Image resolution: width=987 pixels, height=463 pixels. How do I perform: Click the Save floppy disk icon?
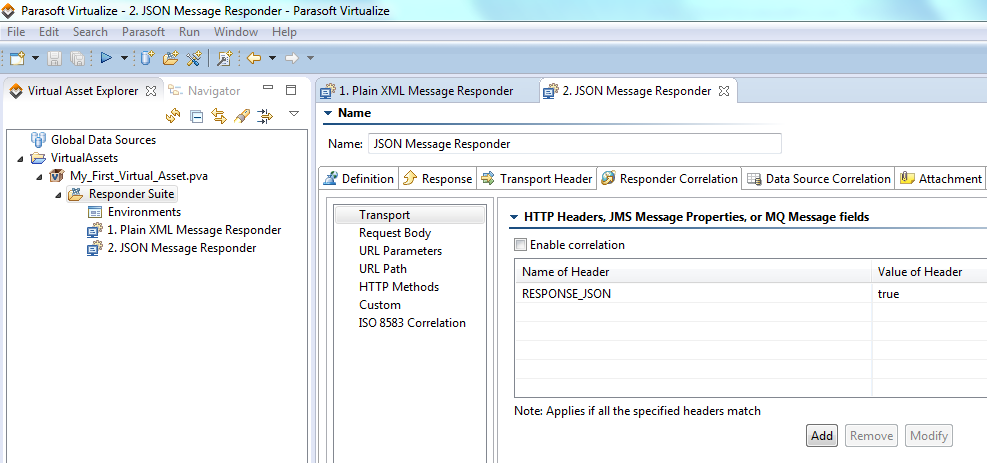55,59
